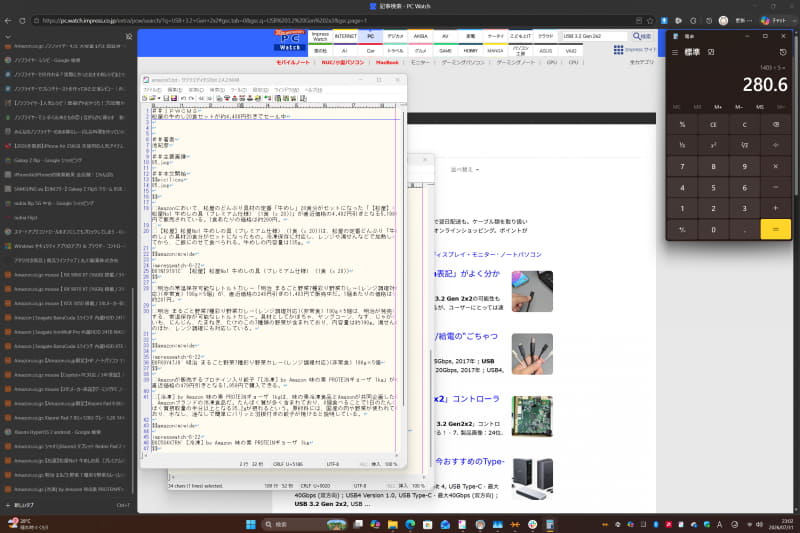Click the Redo icon in editor toolbar
Viewport: 800px width, 533px height.
click(191, 98)
